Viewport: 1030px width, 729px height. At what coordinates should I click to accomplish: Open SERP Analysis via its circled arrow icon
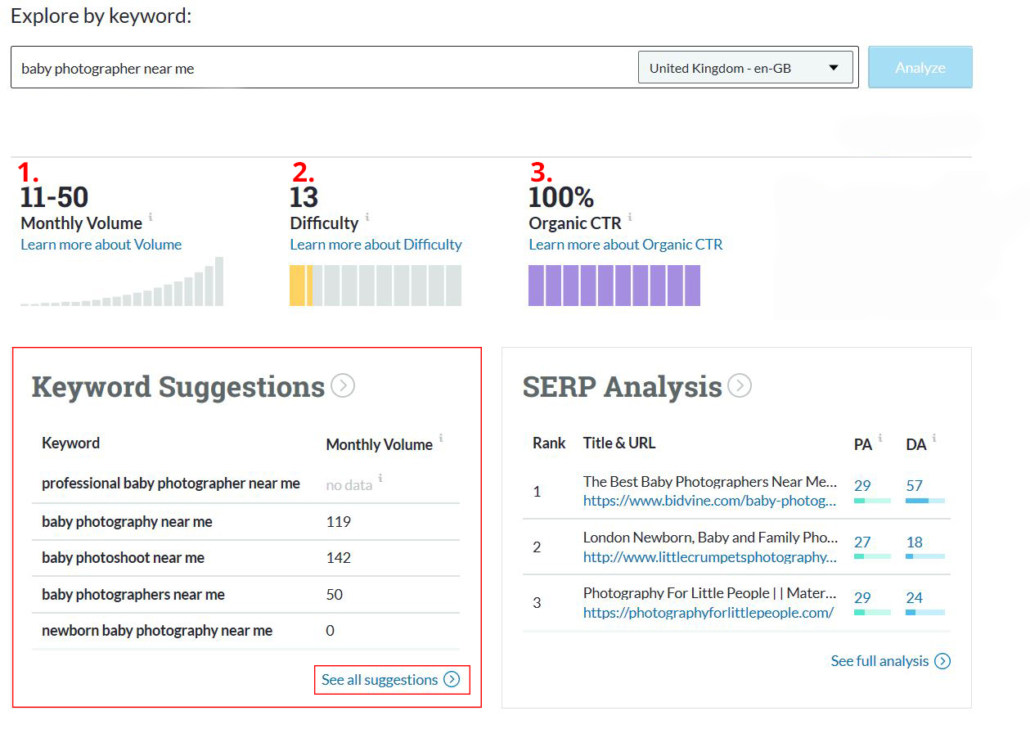(x=740, y=386)
